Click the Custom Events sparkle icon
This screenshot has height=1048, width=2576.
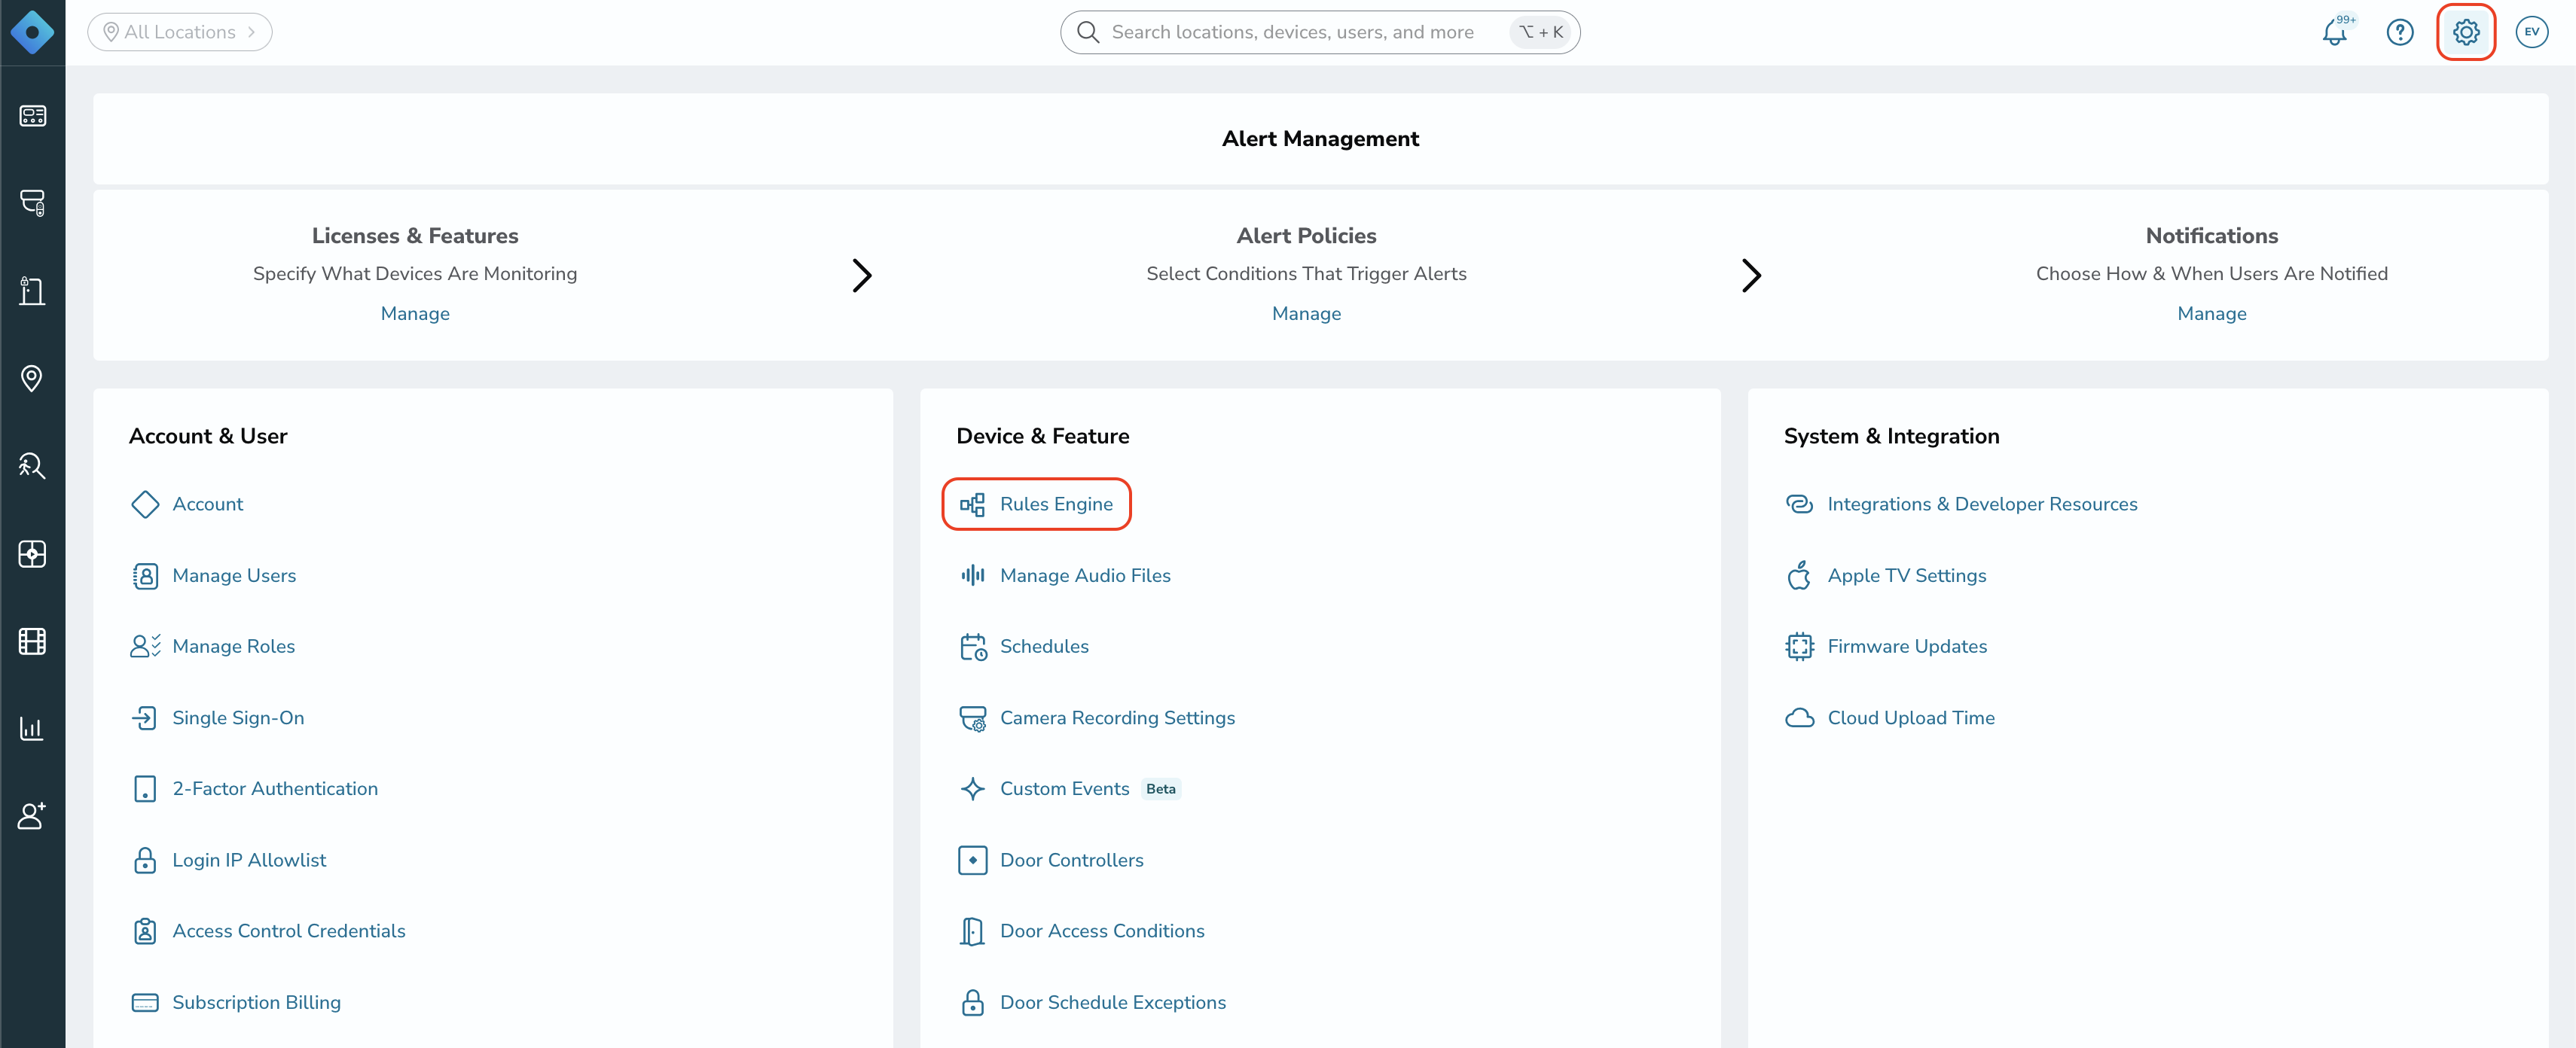coord(973,789)
